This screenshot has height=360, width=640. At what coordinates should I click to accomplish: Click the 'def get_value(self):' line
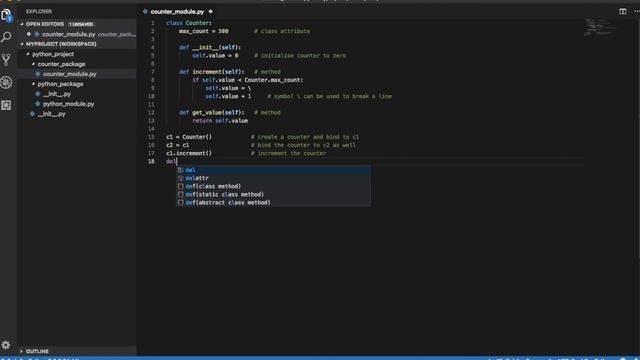coord(211,113)
